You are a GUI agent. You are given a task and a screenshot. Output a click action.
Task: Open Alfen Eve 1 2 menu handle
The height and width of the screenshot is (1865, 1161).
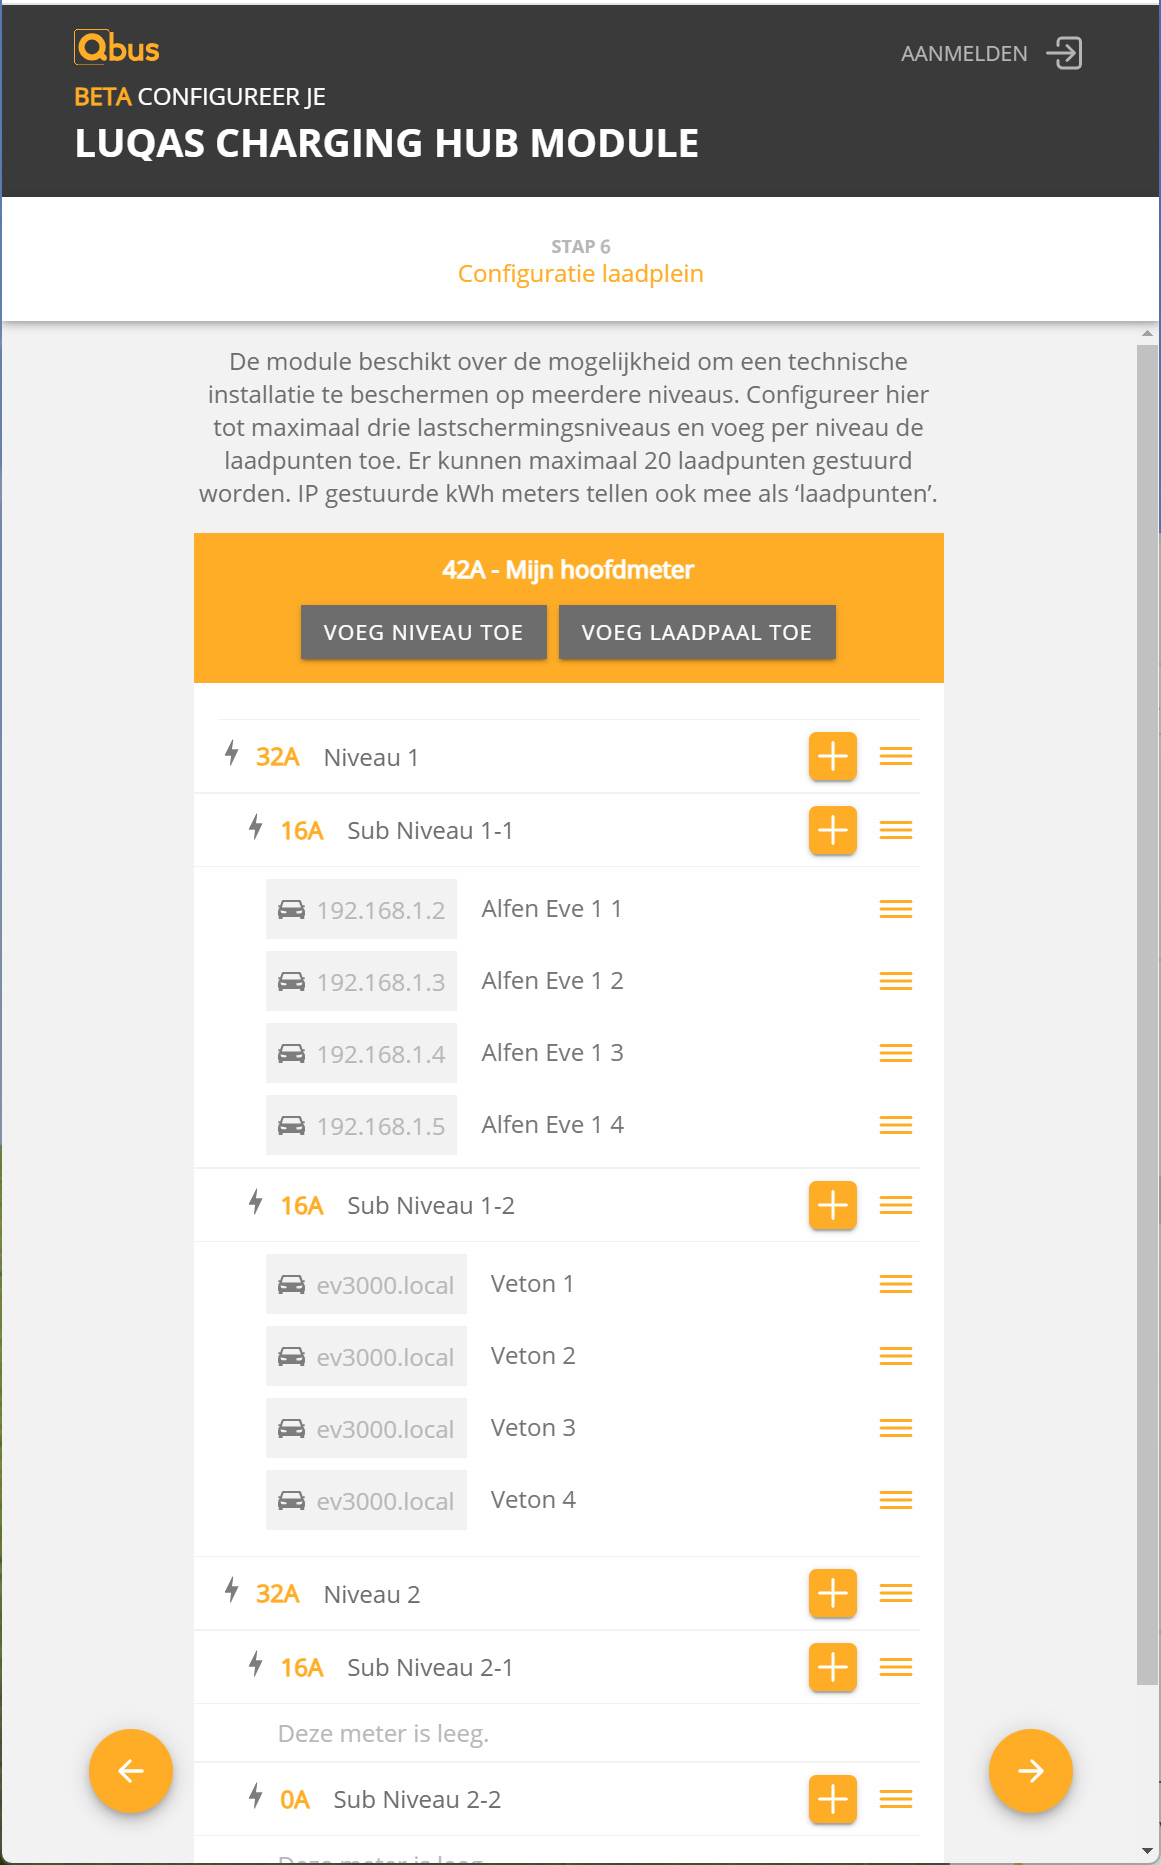pyautogui.click(x=896, y=981)
